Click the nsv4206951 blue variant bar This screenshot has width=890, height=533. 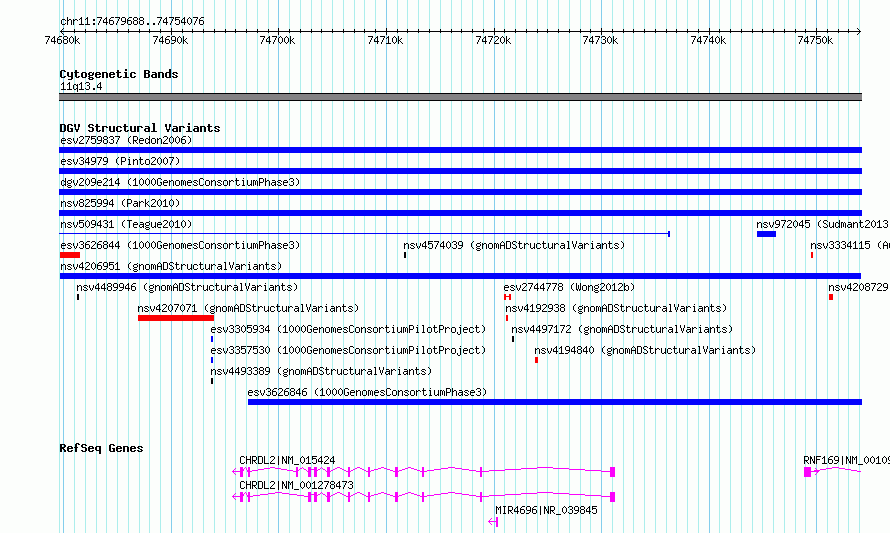[x=460, y=276]
